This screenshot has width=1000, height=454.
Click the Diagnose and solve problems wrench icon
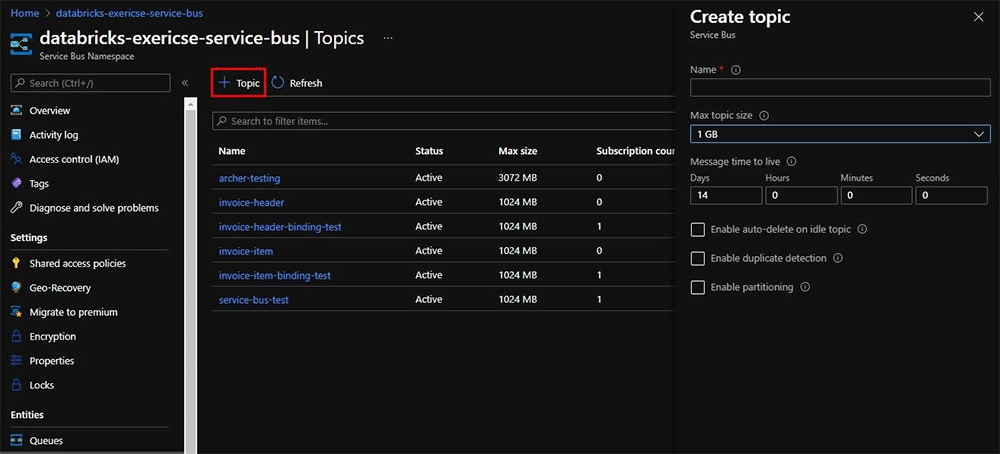point(17,208)
